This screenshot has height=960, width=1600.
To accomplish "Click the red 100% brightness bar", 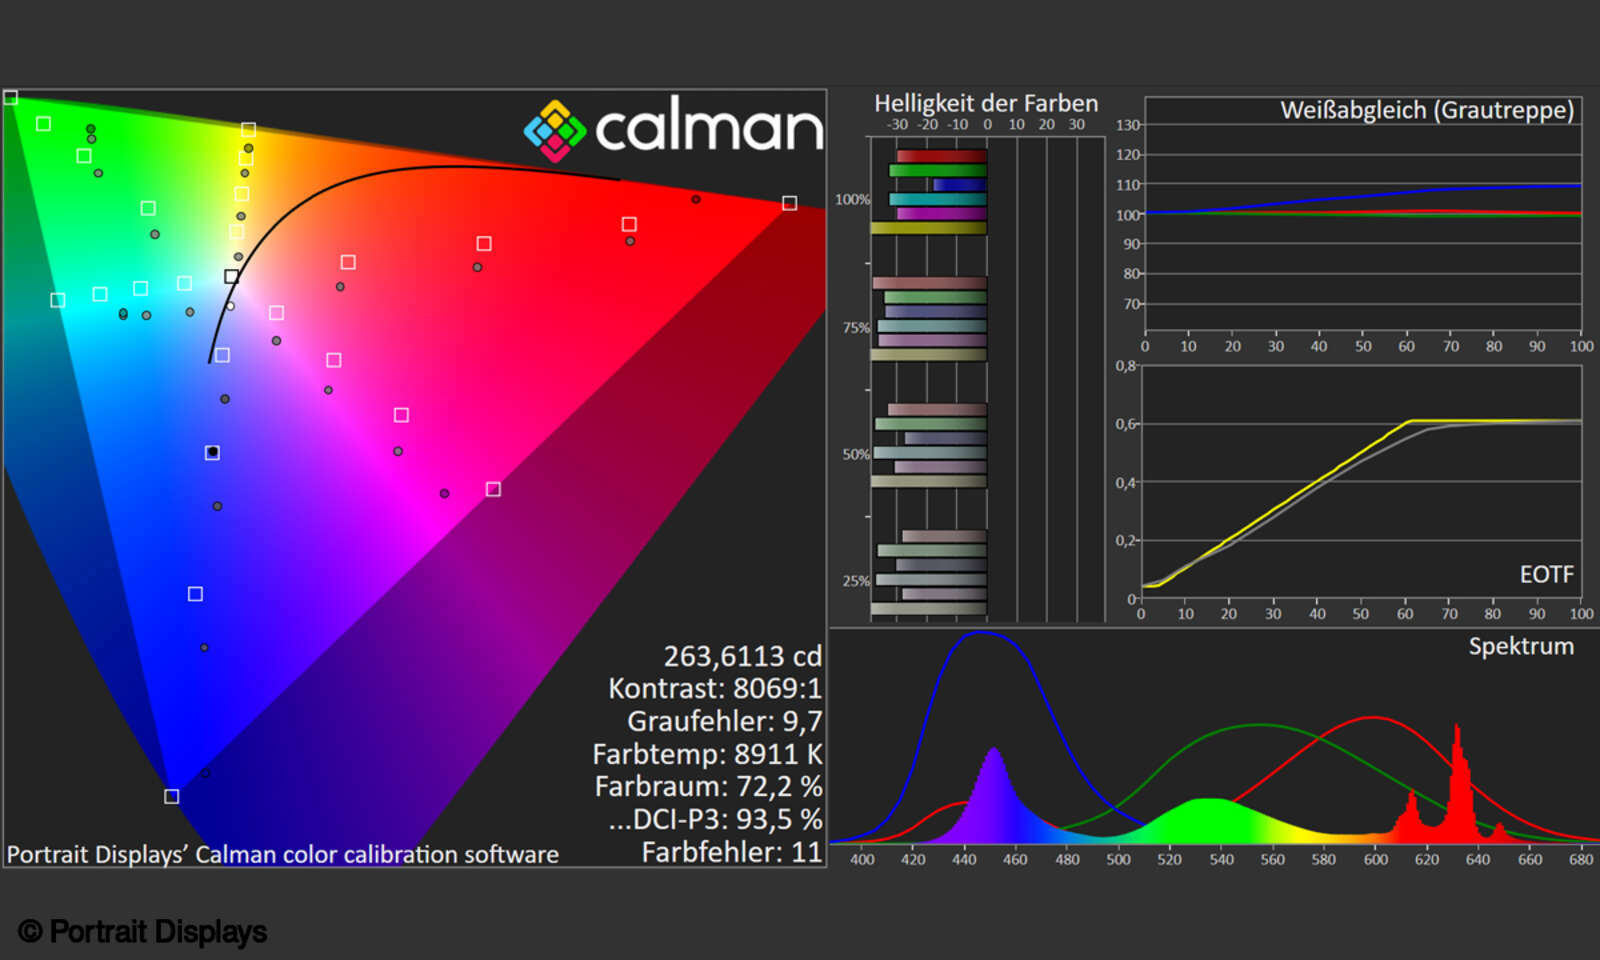I will 941,156.
